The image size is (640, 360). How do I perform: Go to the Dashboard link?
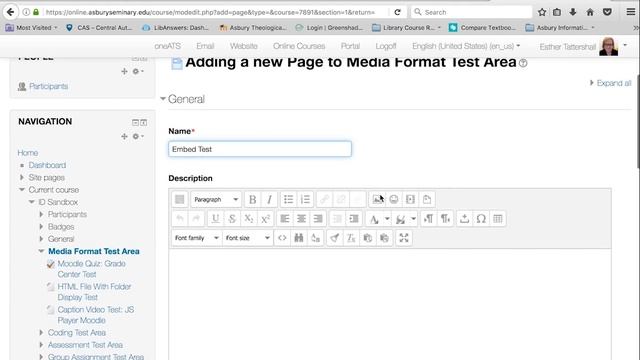point(47,165)
